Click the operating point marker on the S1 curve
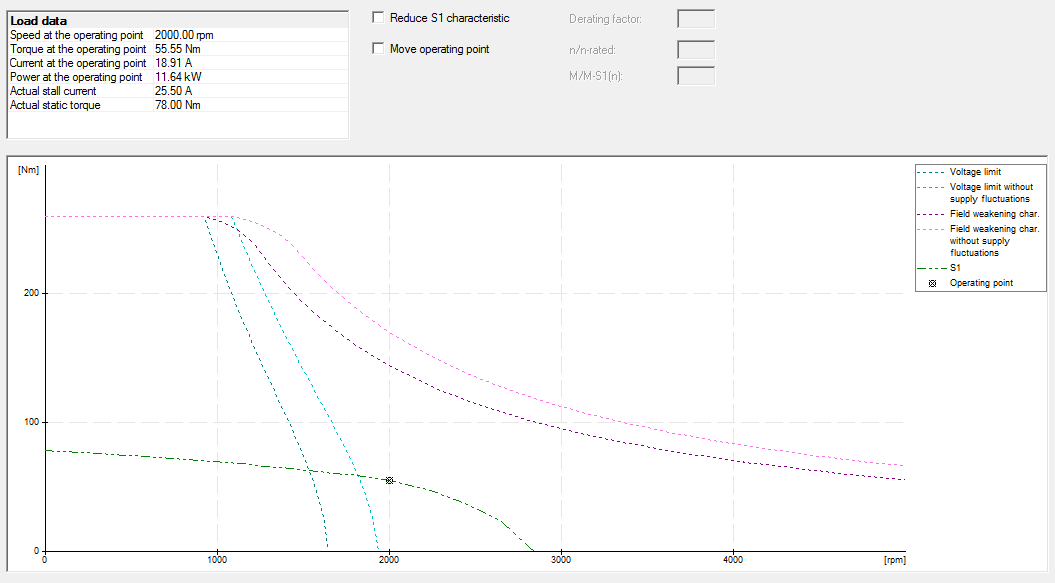The image size is (1055, 583). 390,481
